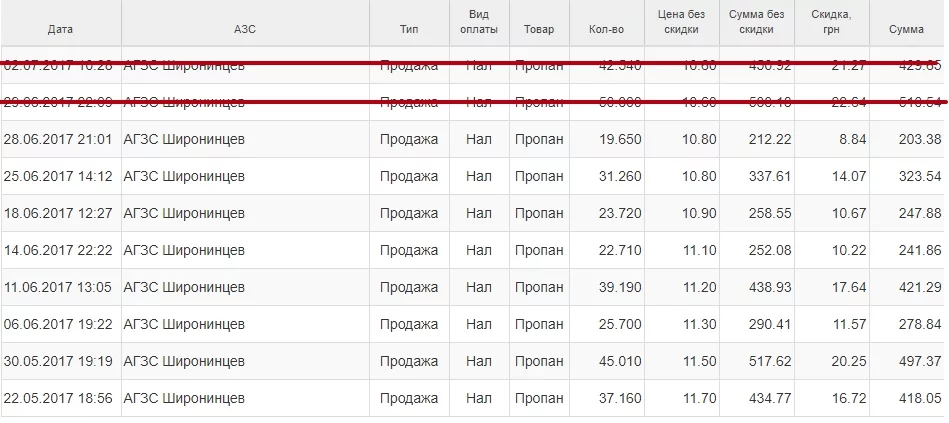Click АГЗС Широнинцев in the 11.06.2017 row

(x=183, y=287)
